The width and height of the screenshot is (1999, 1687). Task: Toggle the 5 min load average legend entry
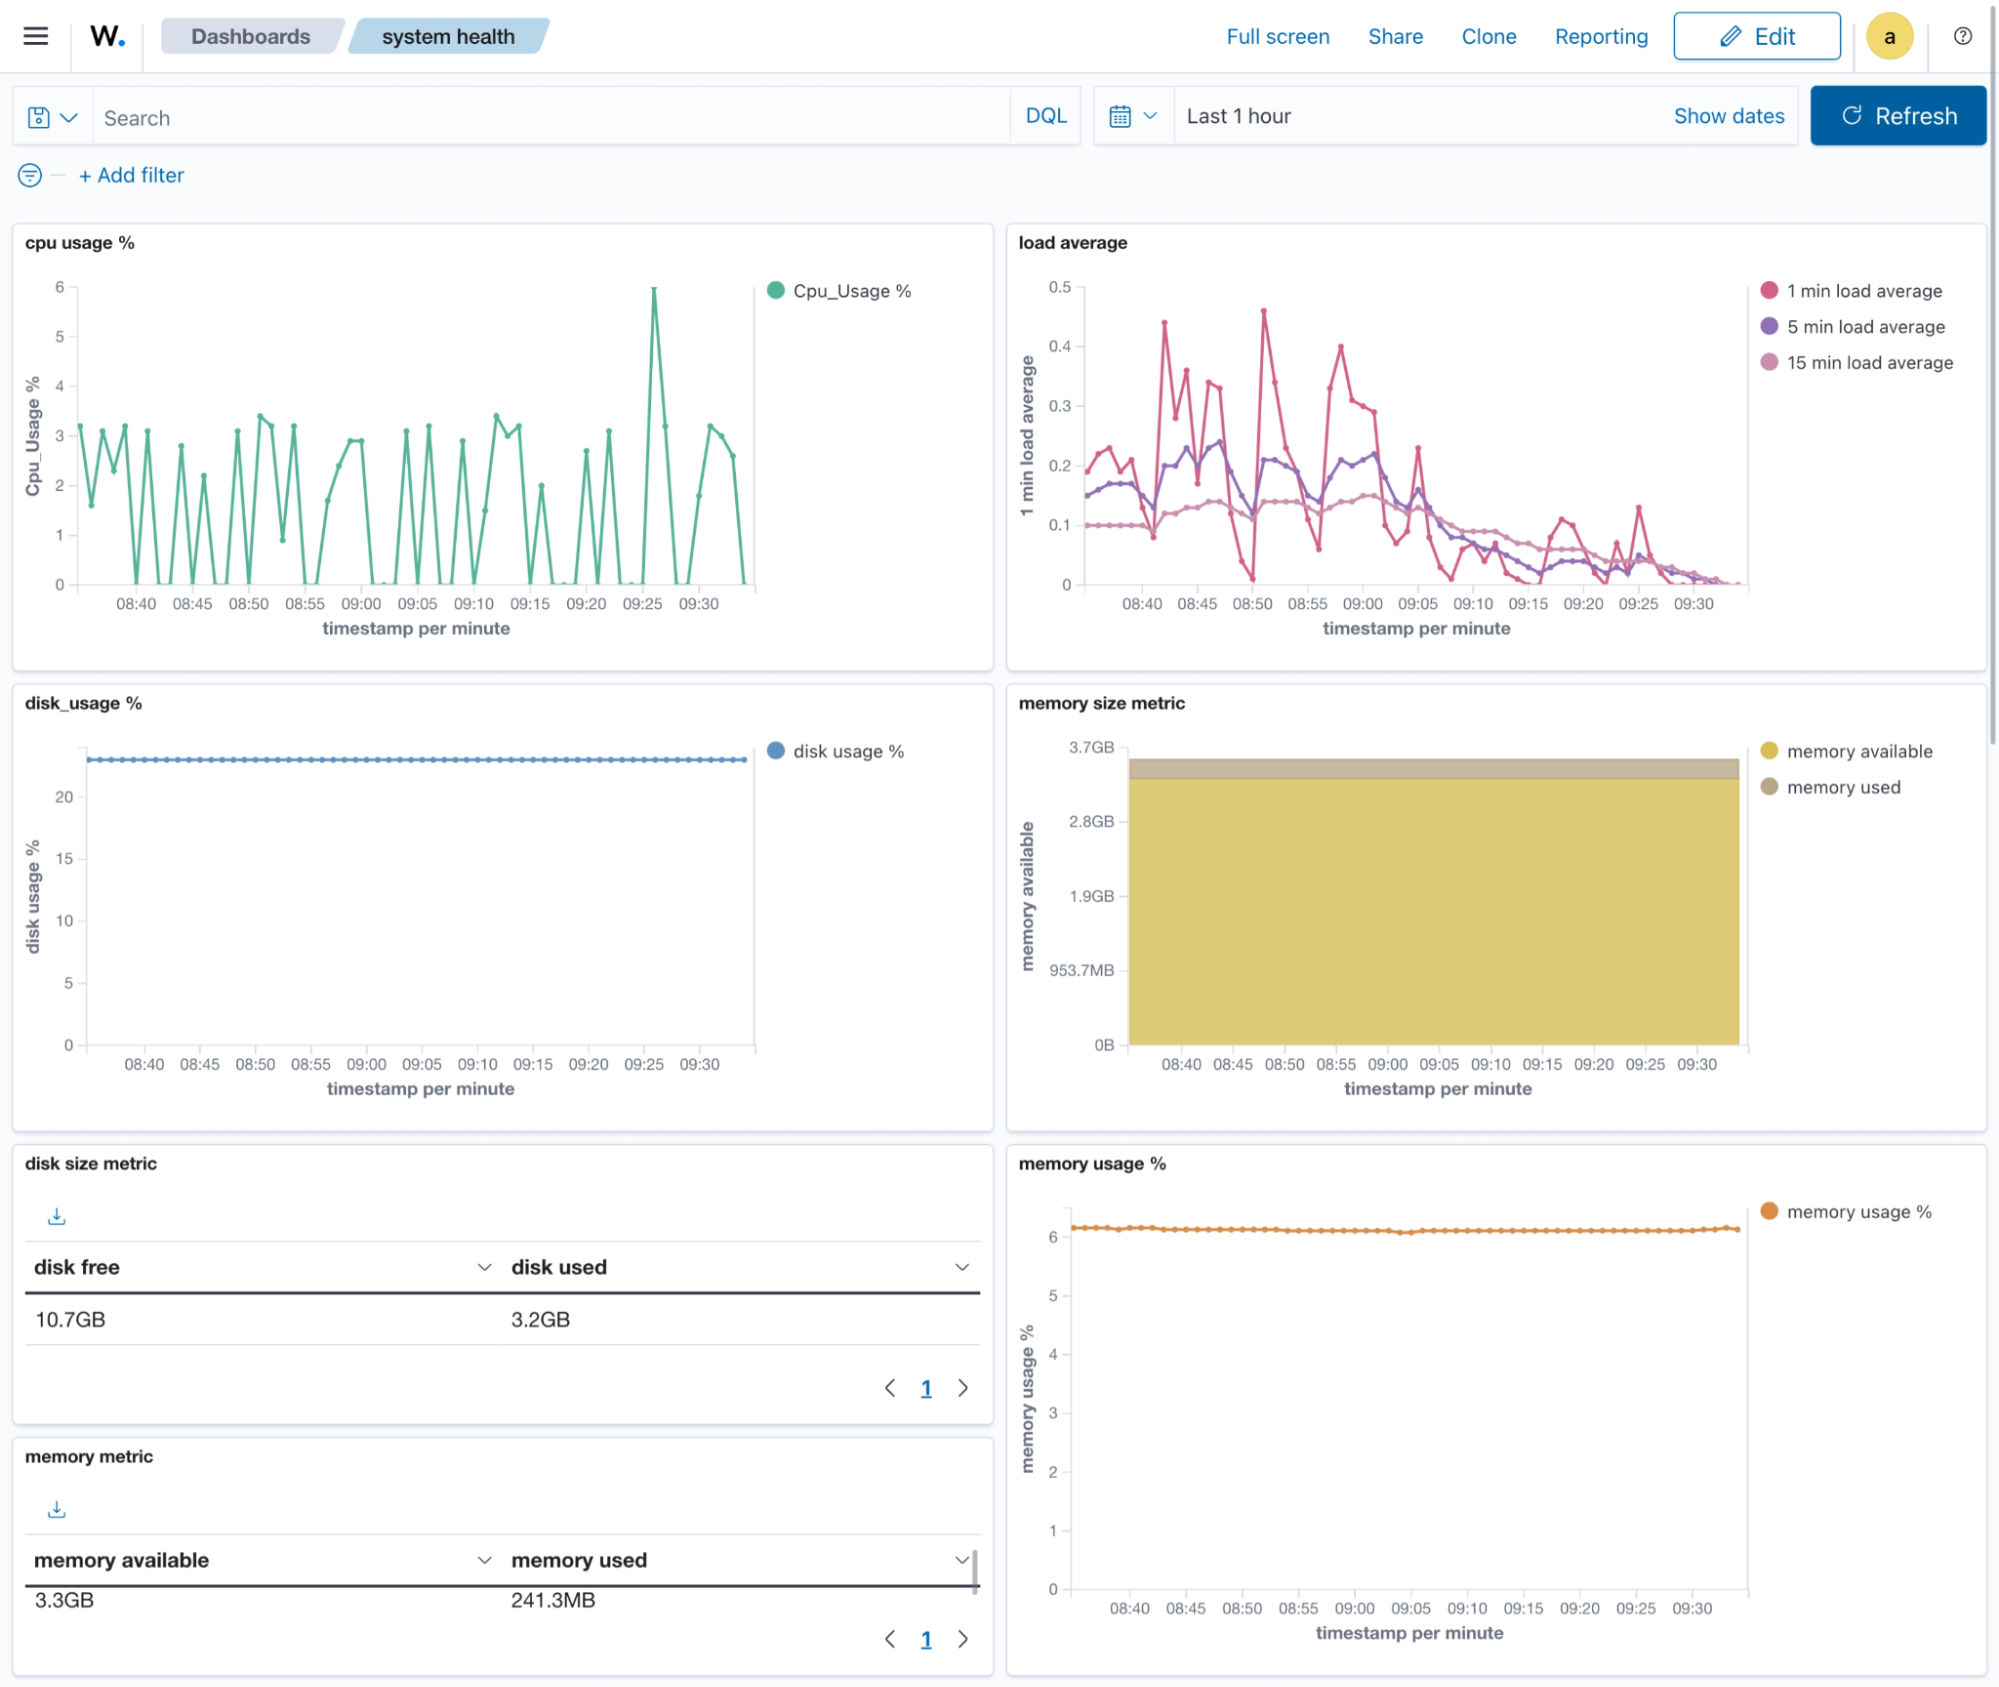tap(1864, 326)
